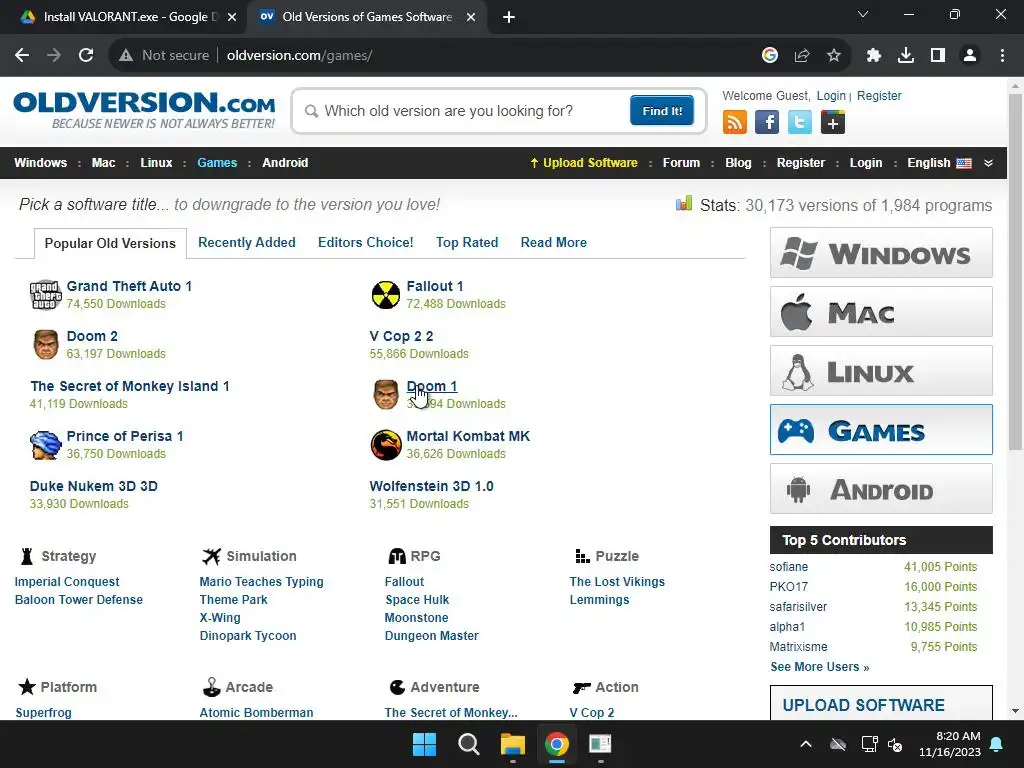This screenshot has height=768, width=1024.
Task: Open the Forum nav link
Action: click(681, 163)
